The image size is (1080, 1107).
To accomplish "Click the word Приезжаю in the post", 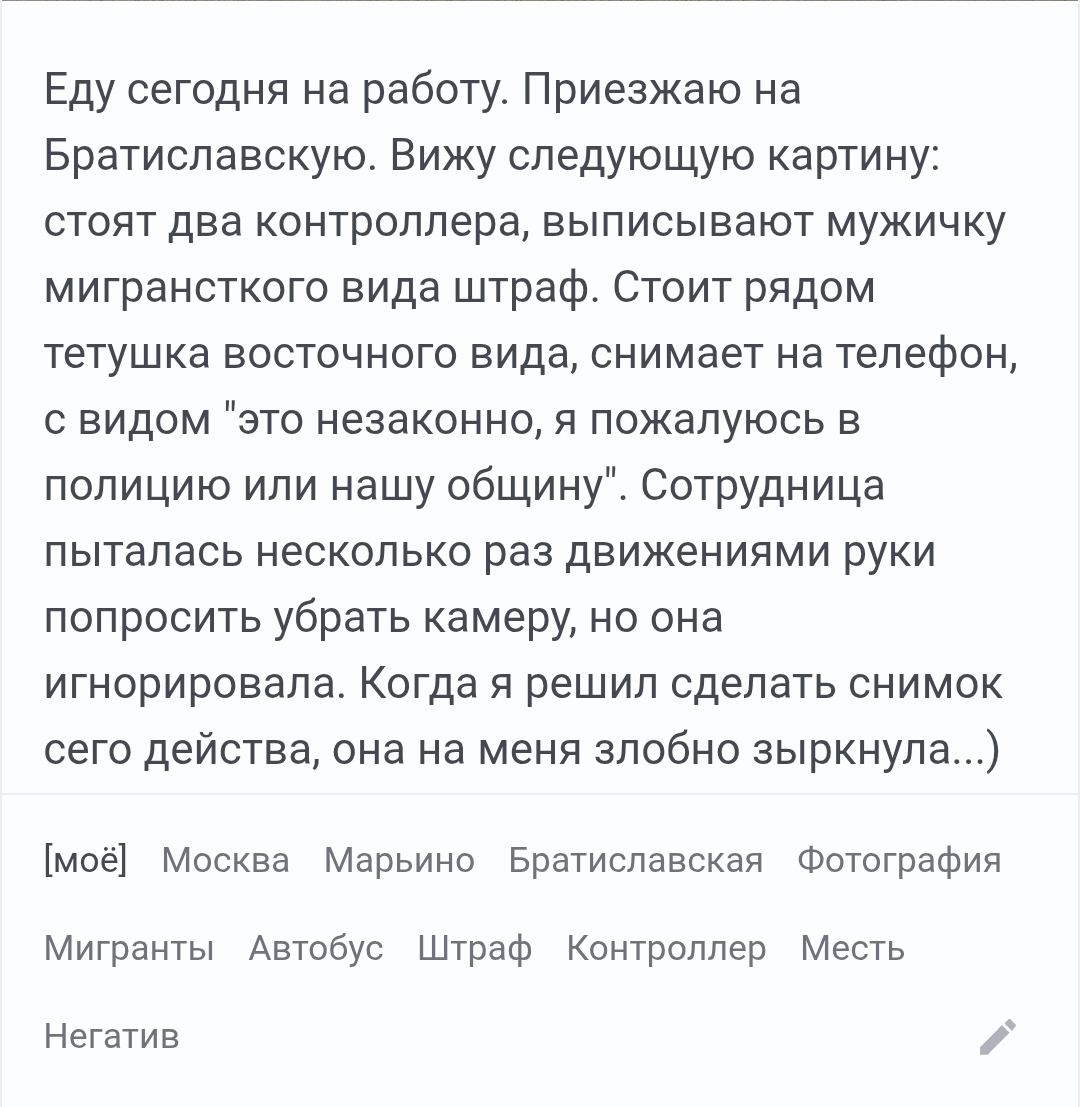I will [632, 90].
